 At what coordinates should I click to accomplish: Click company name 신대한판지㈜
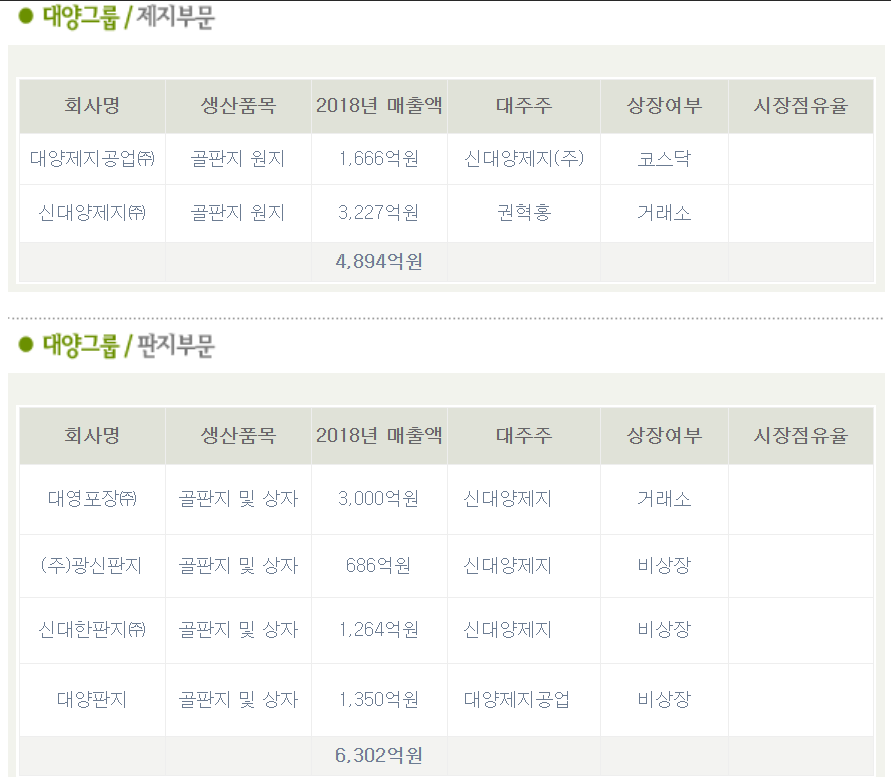92,630
